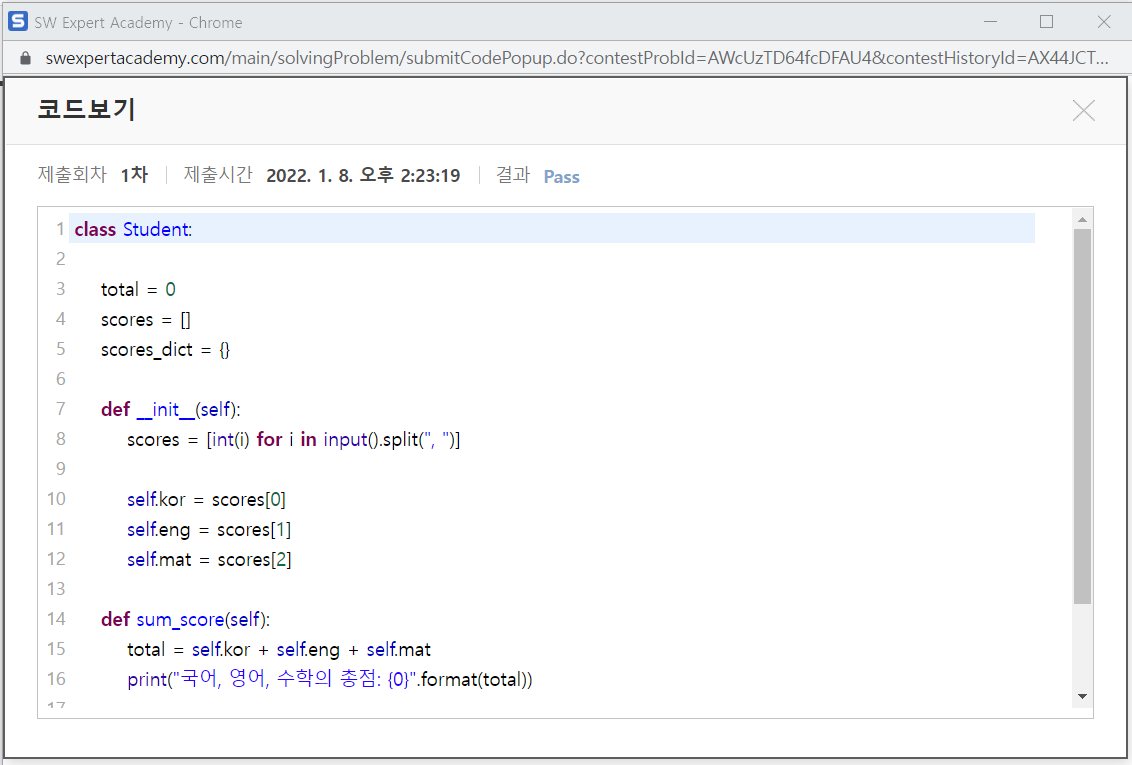Click the SW Expert Academy favicon in title bar

tap(18, 22)
